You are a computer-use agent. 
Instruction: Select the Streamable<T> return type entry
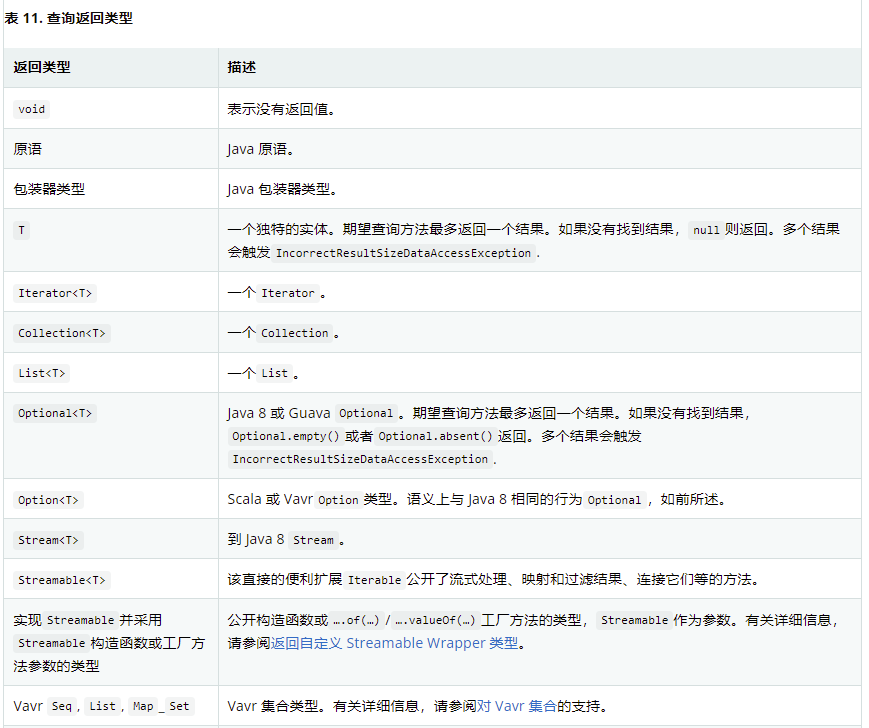tap(60, 579)
